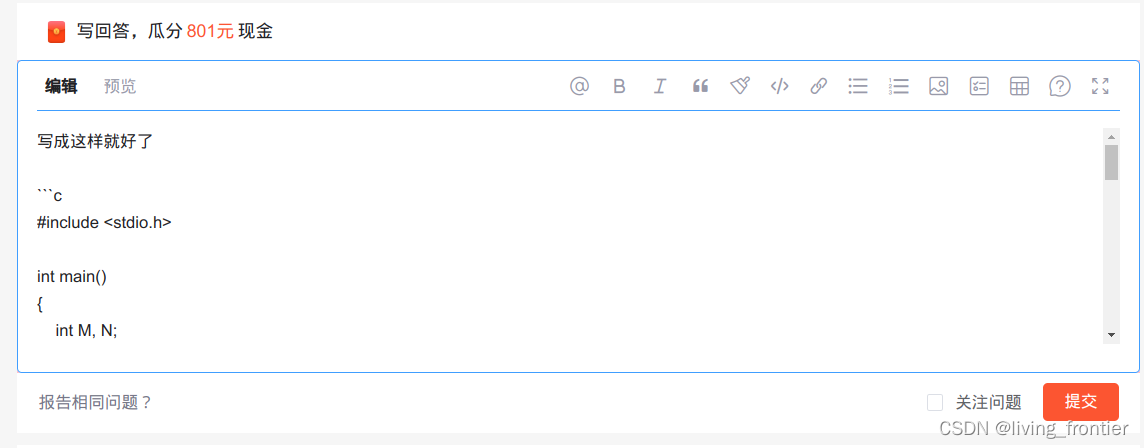Apply italic formatting with the I icon

click(x=660, y=86)
